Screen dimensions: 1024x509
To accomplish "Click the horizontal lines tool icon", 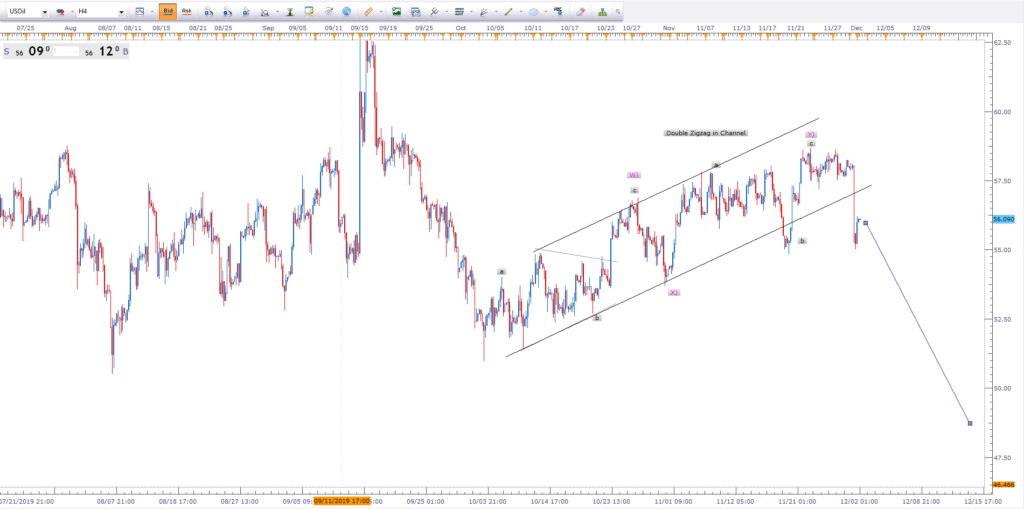I will coord(459,12).
